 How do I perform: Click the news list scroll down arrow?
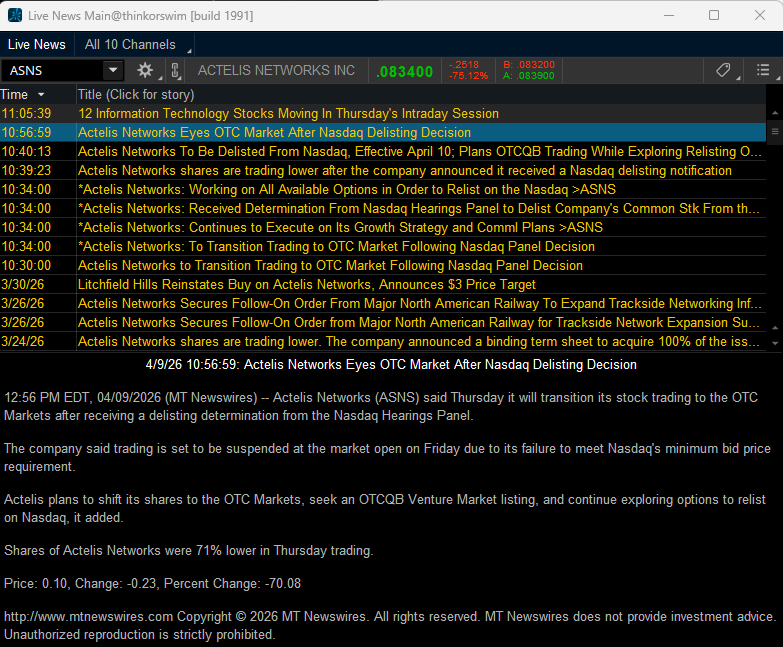click(x=775, y=343)
